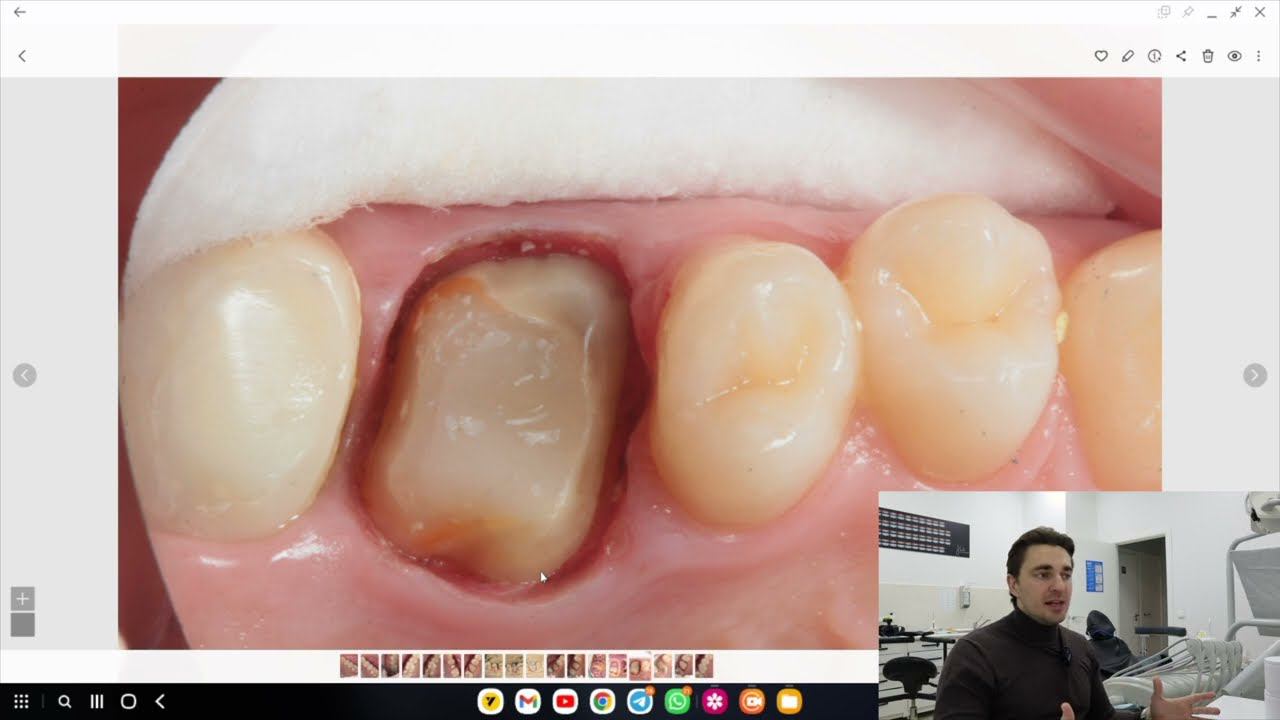Show recent apps with three-bars button
Viewport: 1280px width, 720px height.
(x=97, y=702)
